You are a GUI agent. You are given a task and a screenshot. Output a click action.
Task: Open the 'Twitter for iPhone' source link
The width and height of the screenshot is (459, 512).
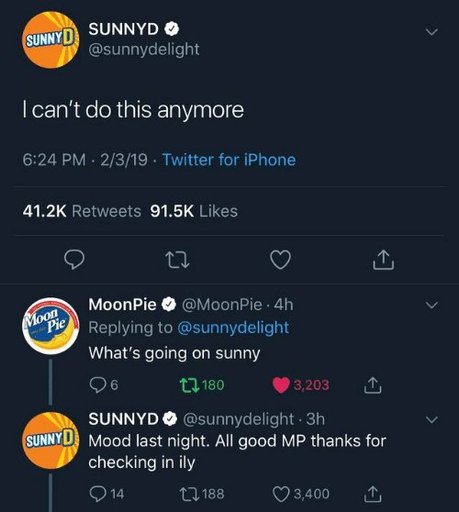[229, 160]
